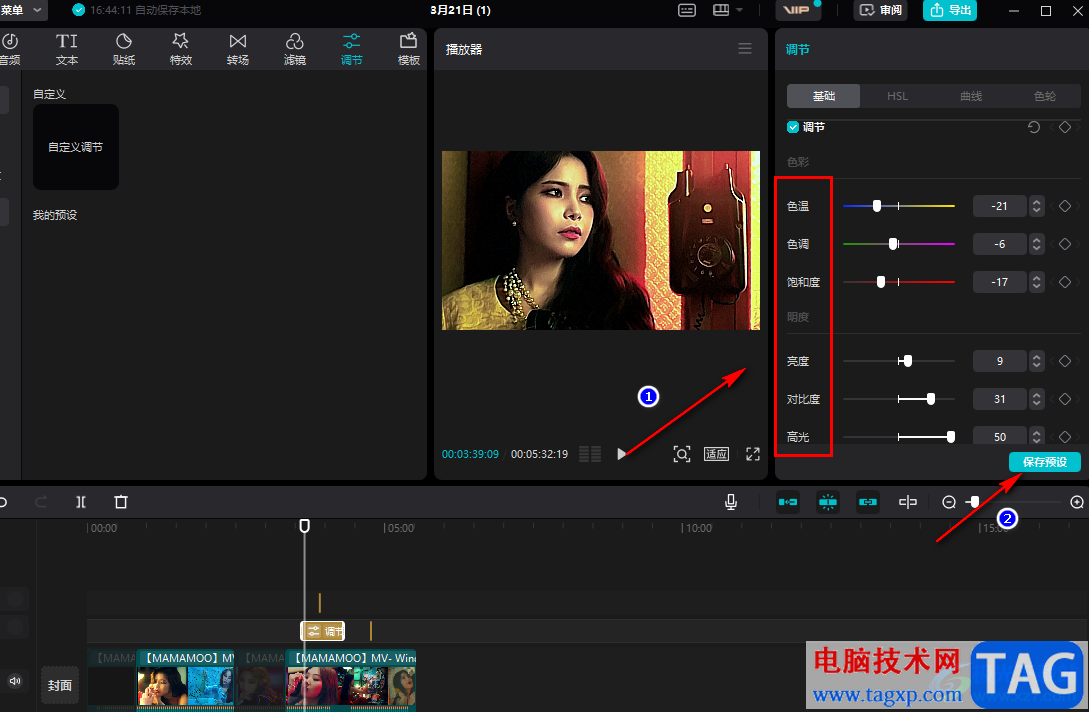Viewport: 1089px width, 712px height.
Task: Select the MAMAMOO MV- Wind video clip
Action: [x=351, y=679]
